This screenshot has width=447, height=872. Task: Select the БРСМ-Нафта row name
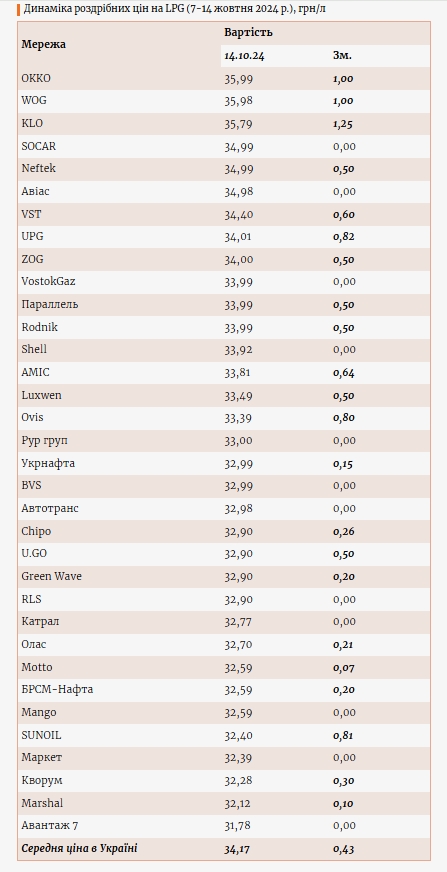click(x=57, y=690)
